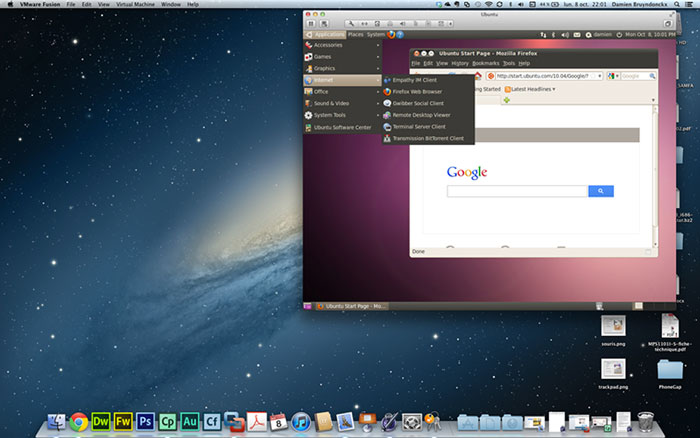Open the list all tabs arrow in Firefox
Image resolution: width=700 pixels, height=438 pixels.
click(653, 100)
